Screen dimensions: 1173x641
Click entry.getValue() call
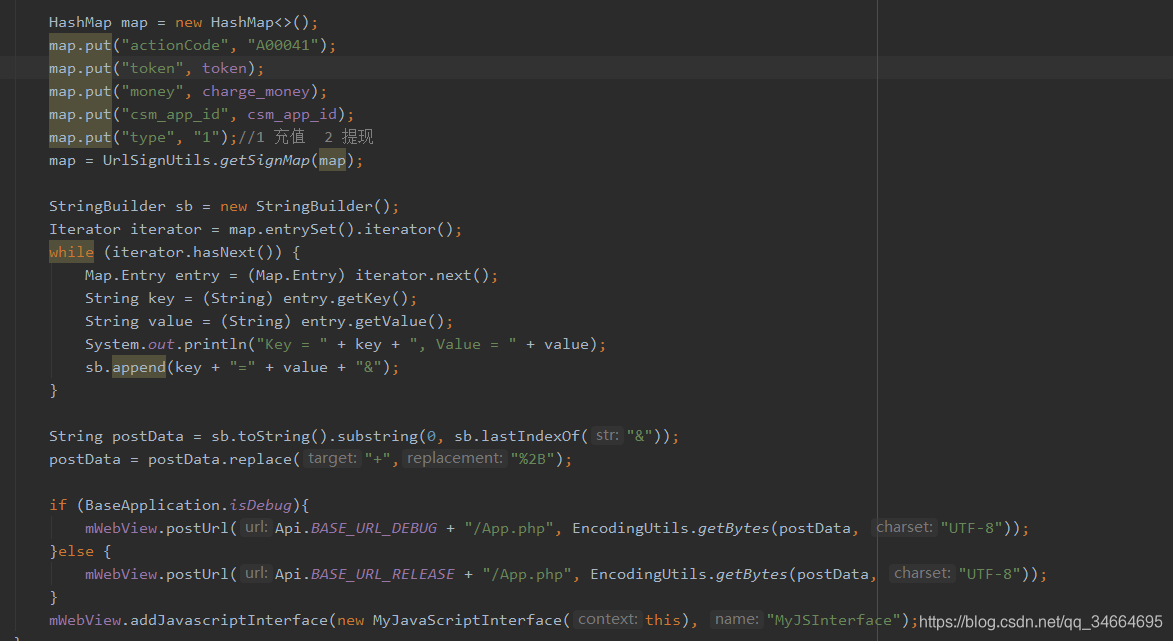[x=373, y=322]
